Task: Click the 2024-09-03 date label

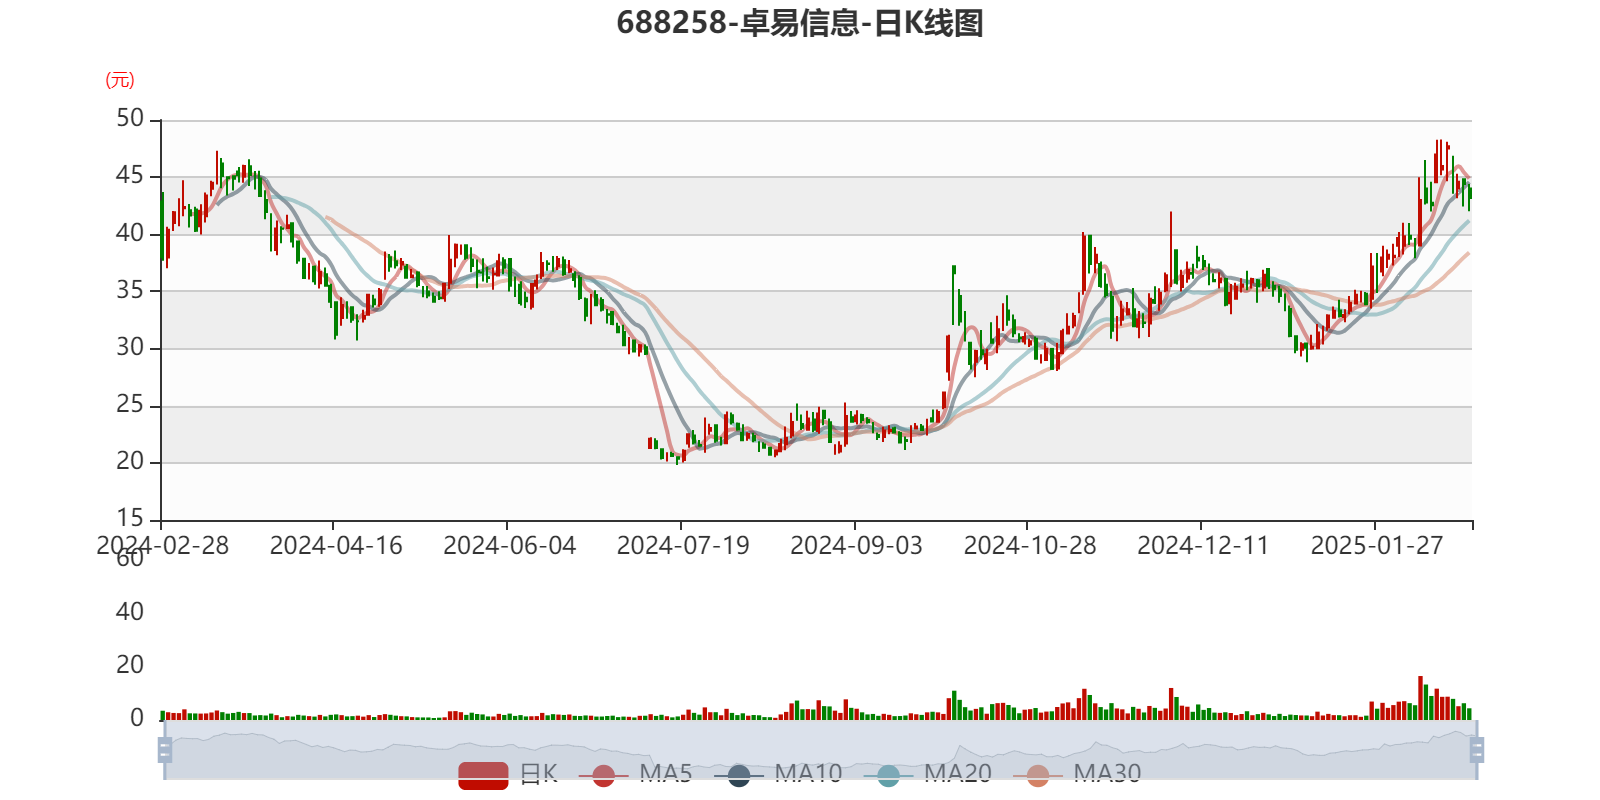Action: (x=857, y=546)
